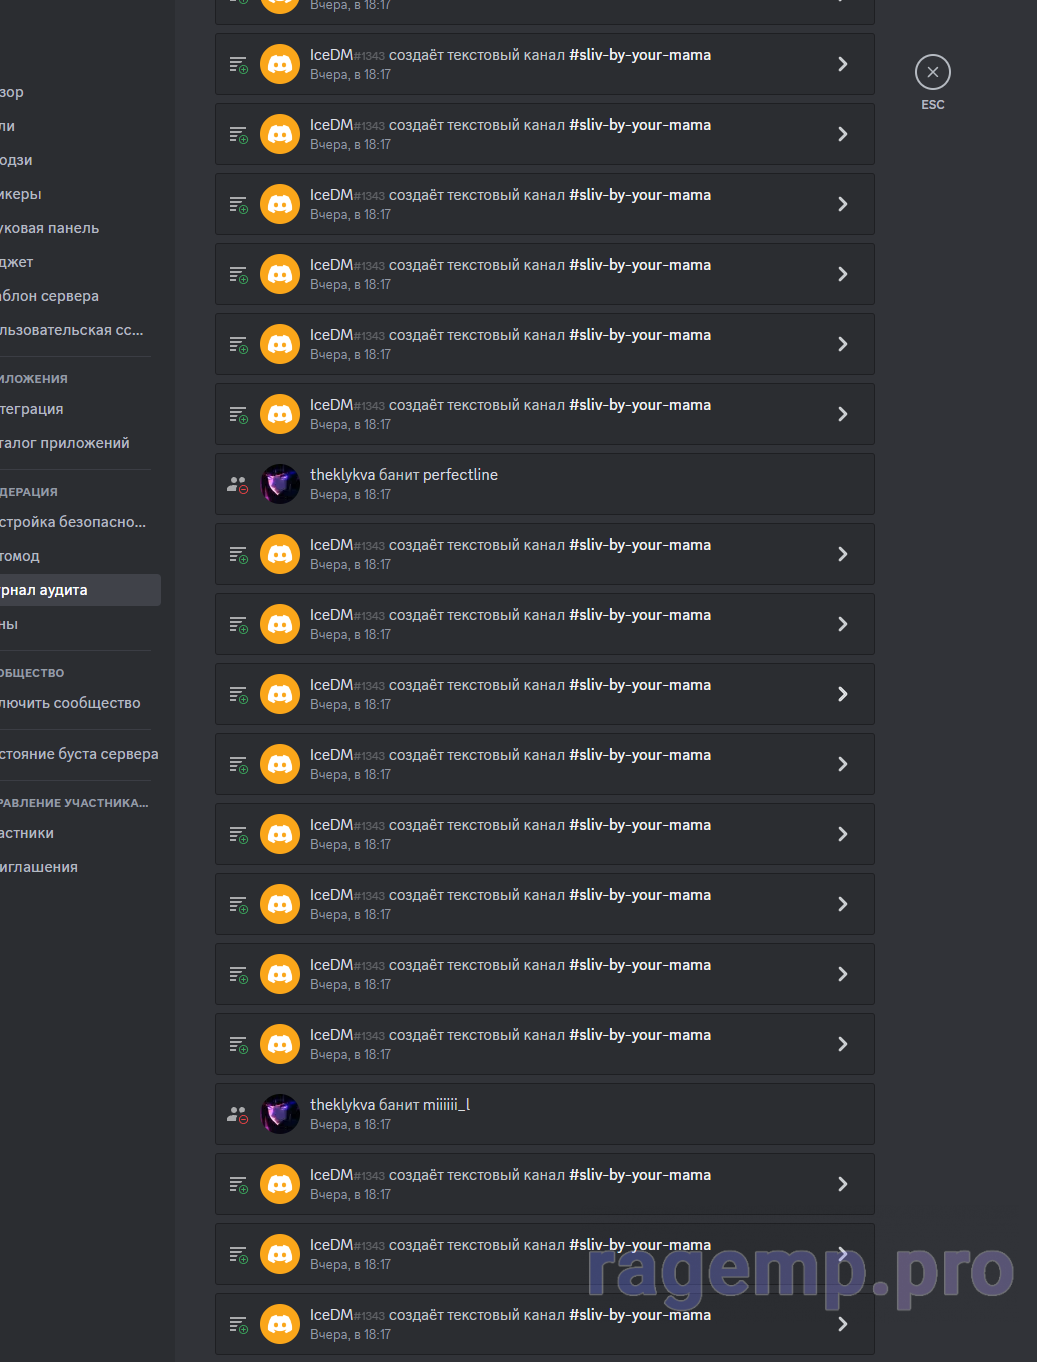Click the ban icon beside the perfectline entry
This screenshot has height=1362, width=1037.
pyautogui.click(x=237, y=484)
